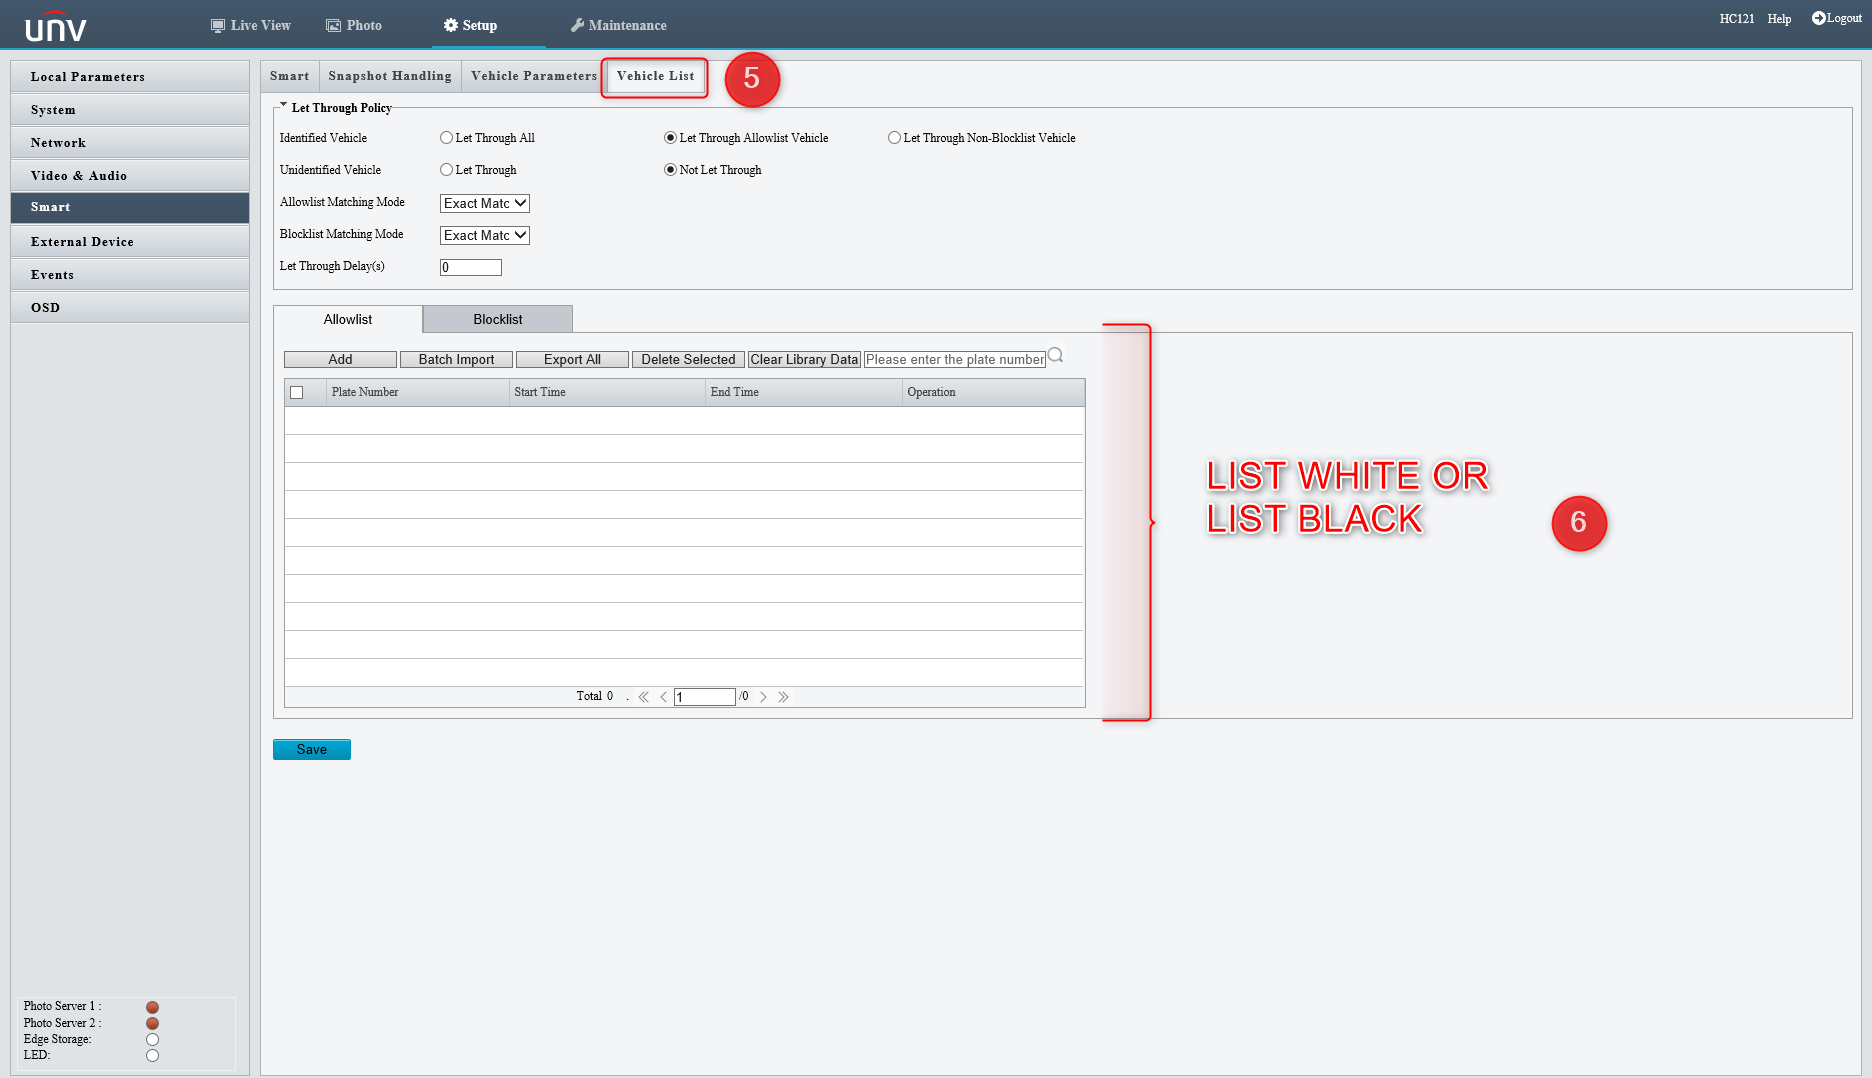Select the Setup gear icon
The width and height of the screenshot is (1872, 1078).
coord(452,25)
